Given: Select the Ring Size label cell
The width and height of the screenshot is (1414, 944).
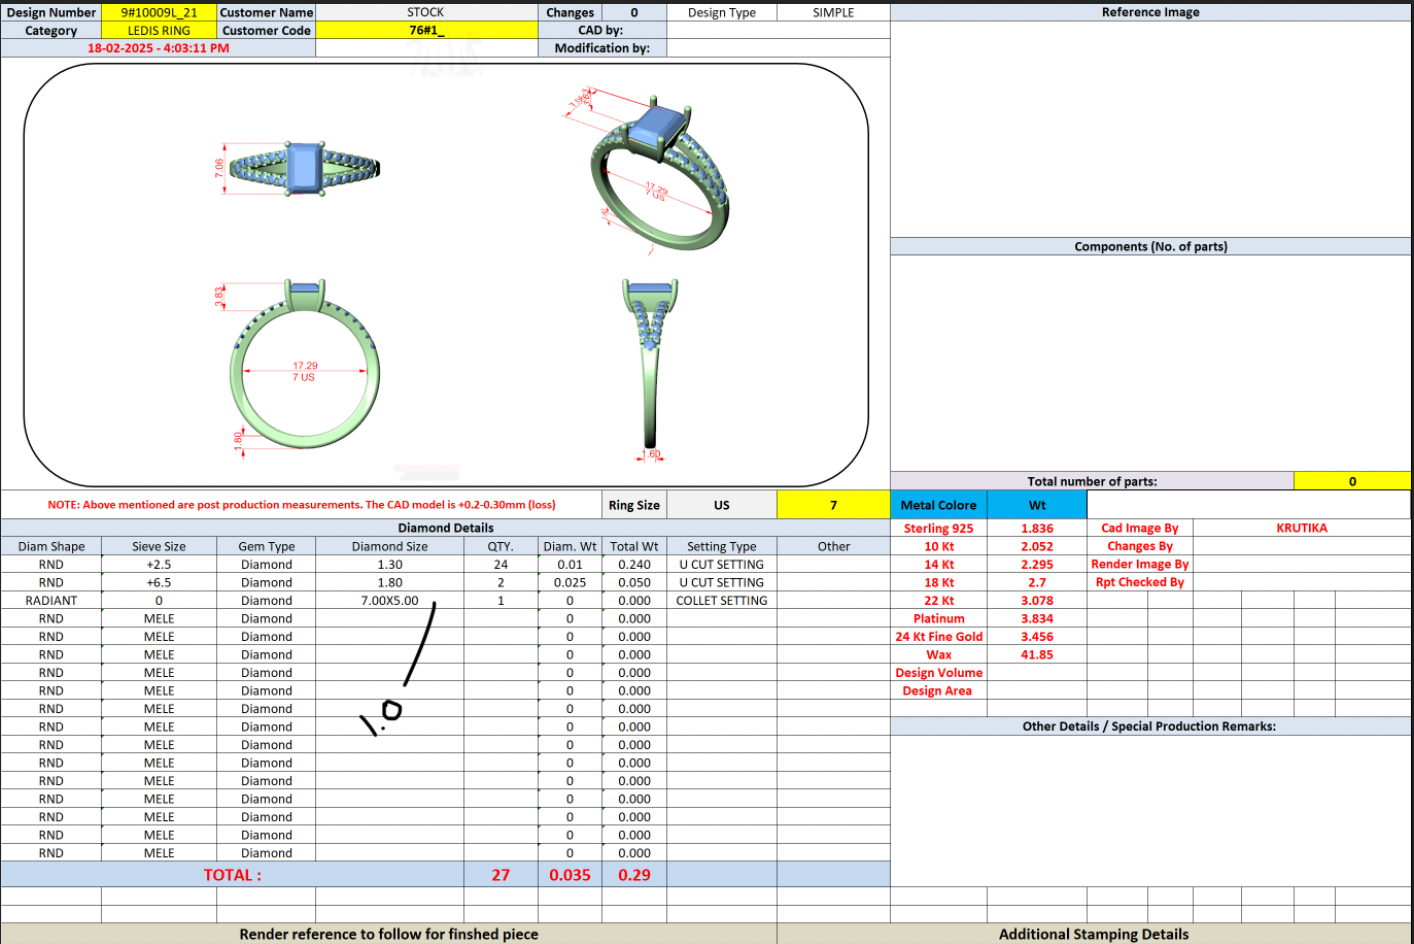Looking at the screenshot, I should click(634, 505).
